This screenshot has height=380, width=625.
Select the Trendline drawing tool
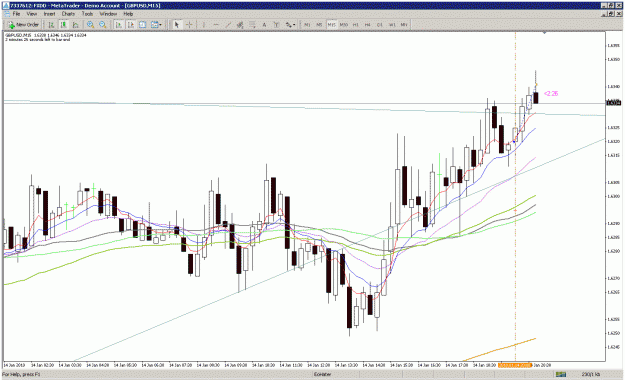(x=228, y=25)
